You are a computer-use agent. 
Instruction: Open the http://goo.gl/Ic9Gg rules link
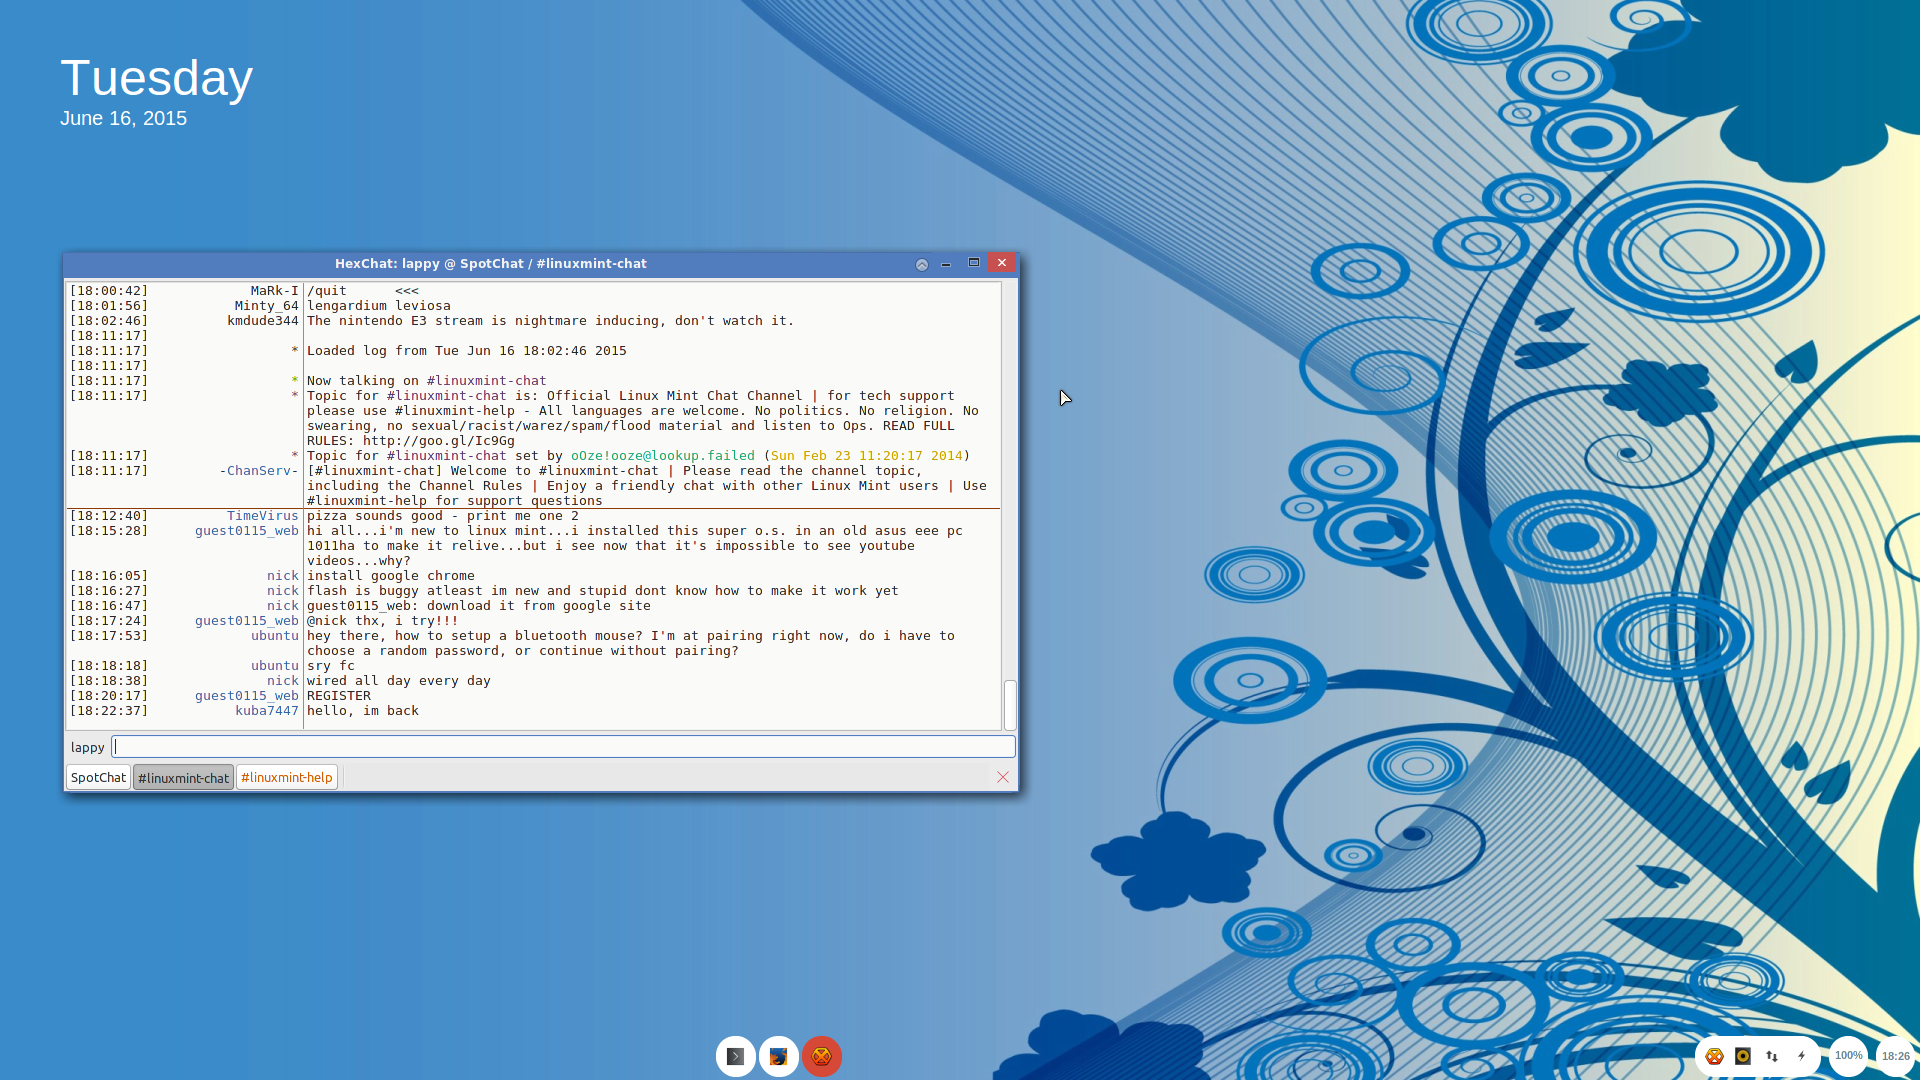tap(439, 441)
